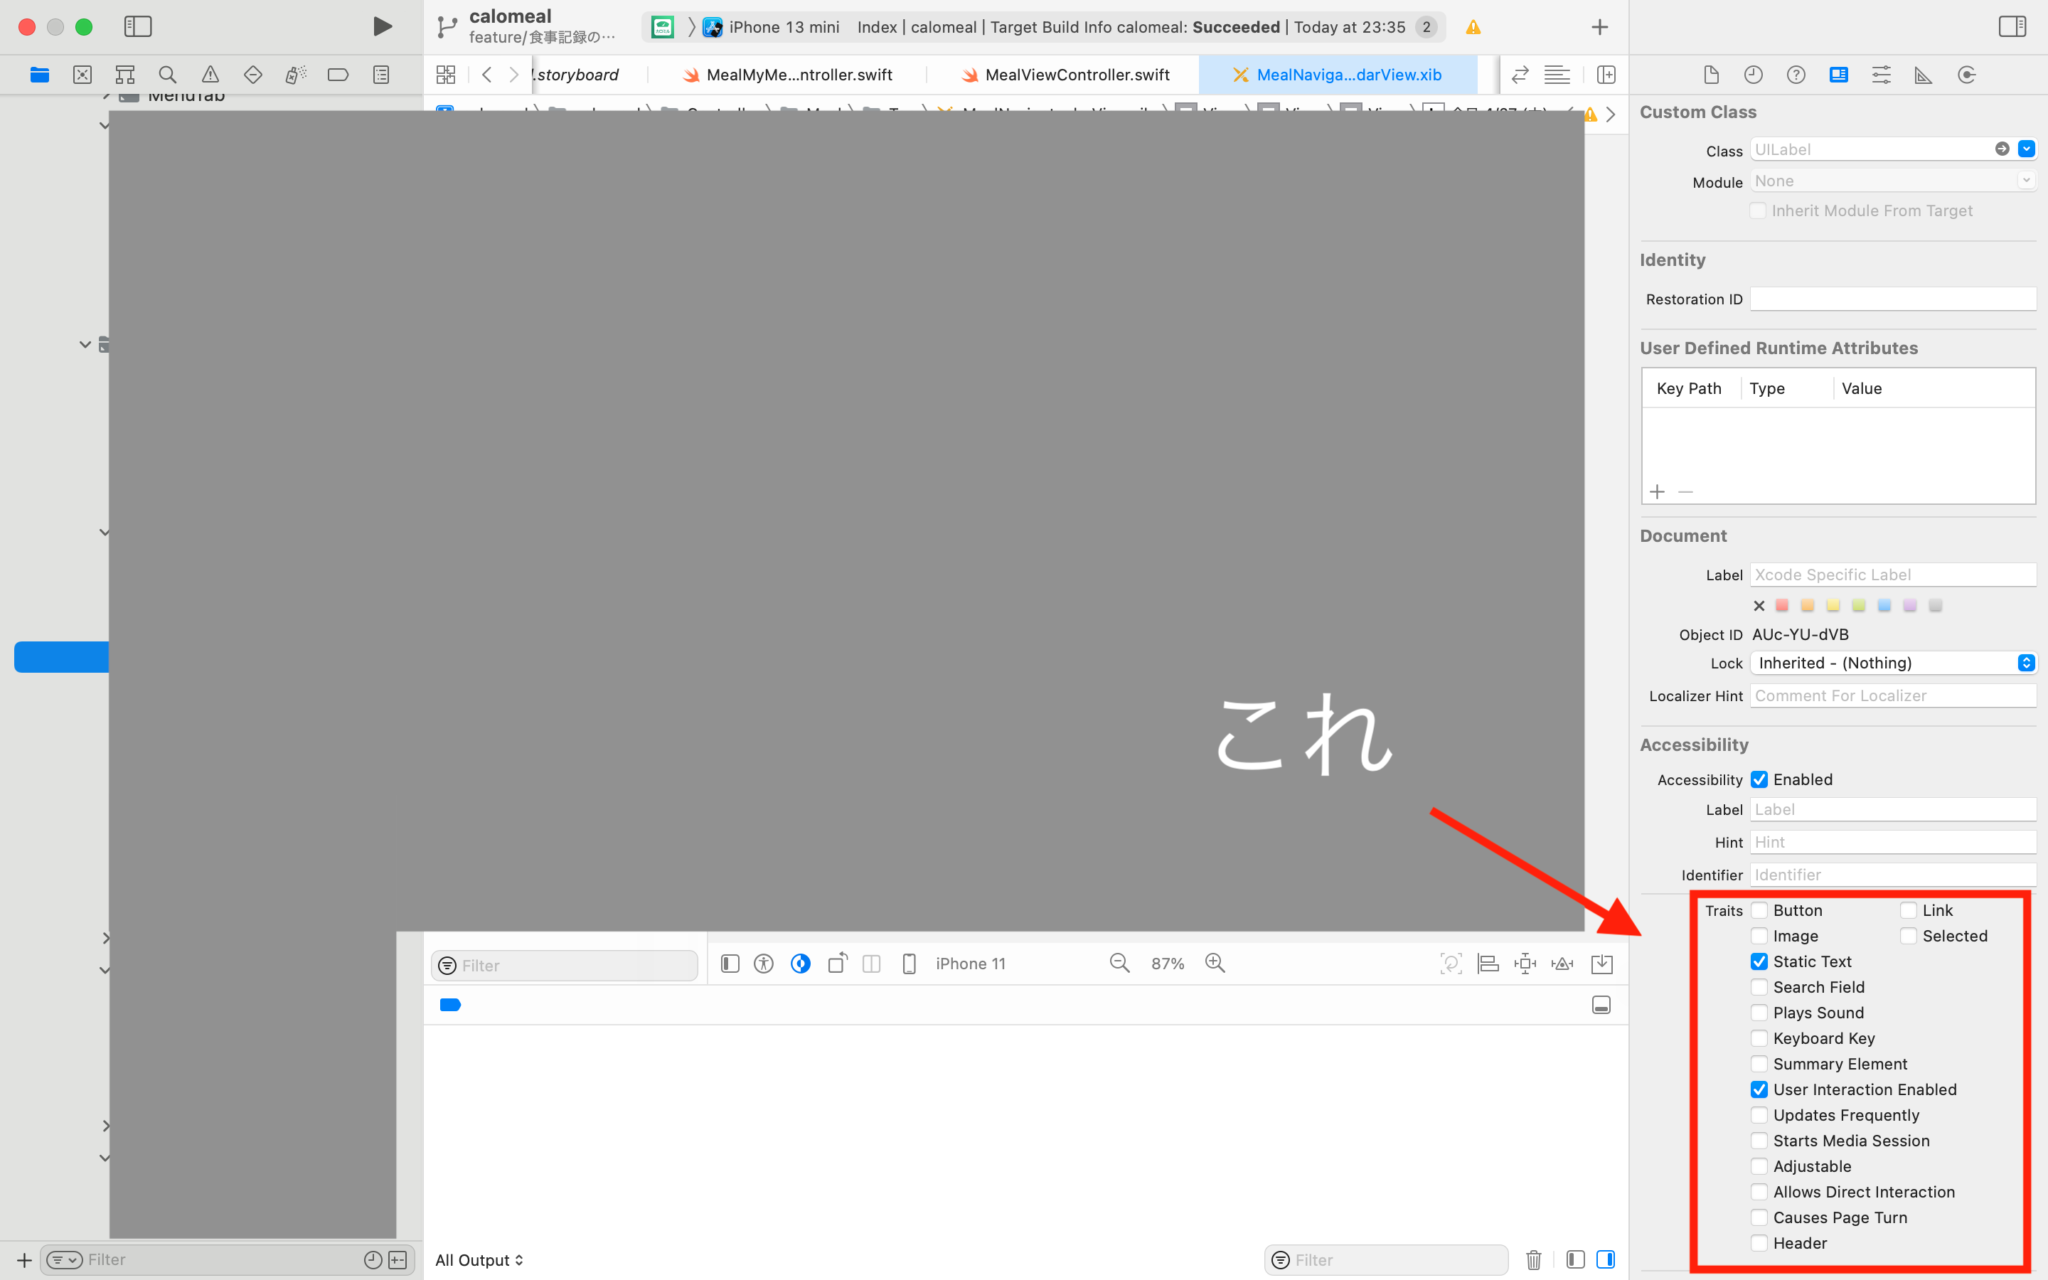2048x1280 pixels.
Task: Disable the Accessibility Enabled checkbox
Action: [1759, 779]
